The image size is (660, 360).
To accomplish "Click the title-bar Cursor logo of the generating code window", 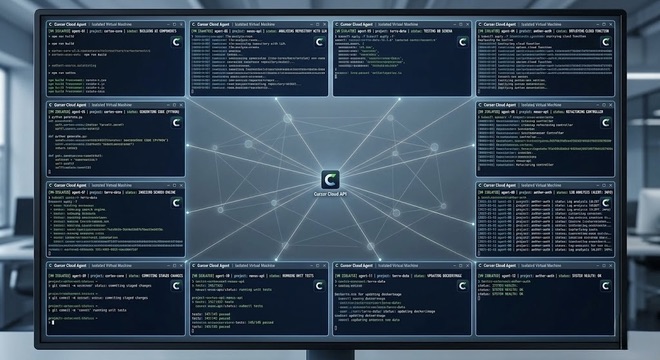I will [x=51, y=105].
